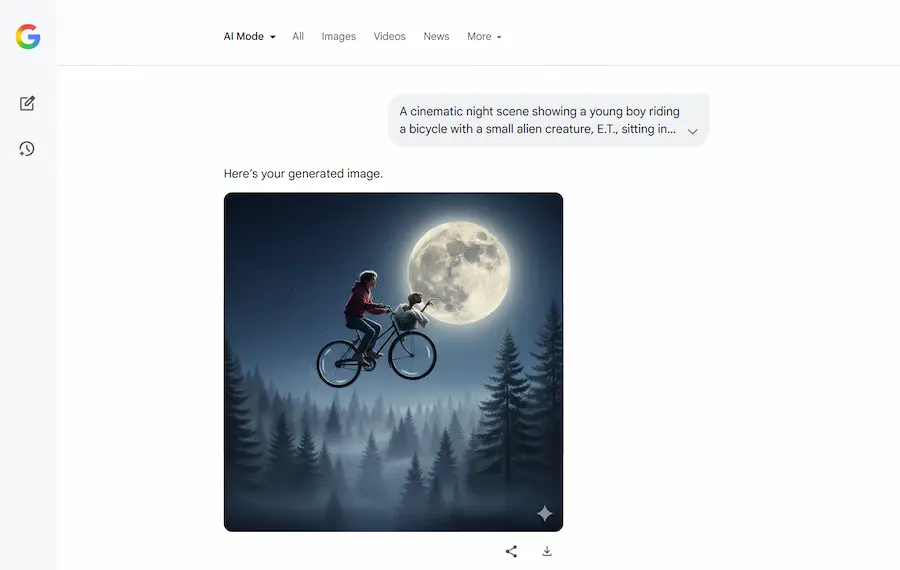Click the cinematic night scene prompt text
This screenshot has height=570, width=900.
pyautogui.click(x=539, y=120)
